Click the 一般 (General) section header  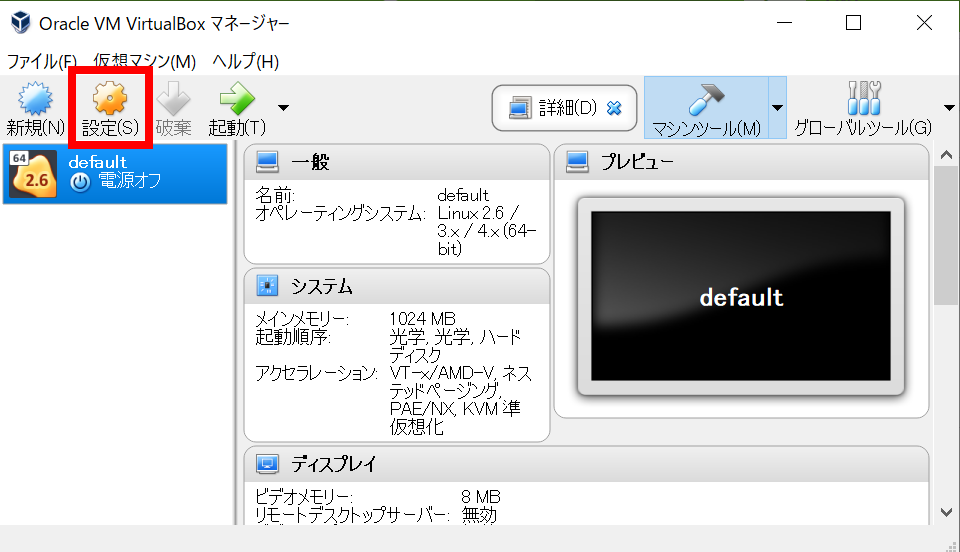[397, 162]
